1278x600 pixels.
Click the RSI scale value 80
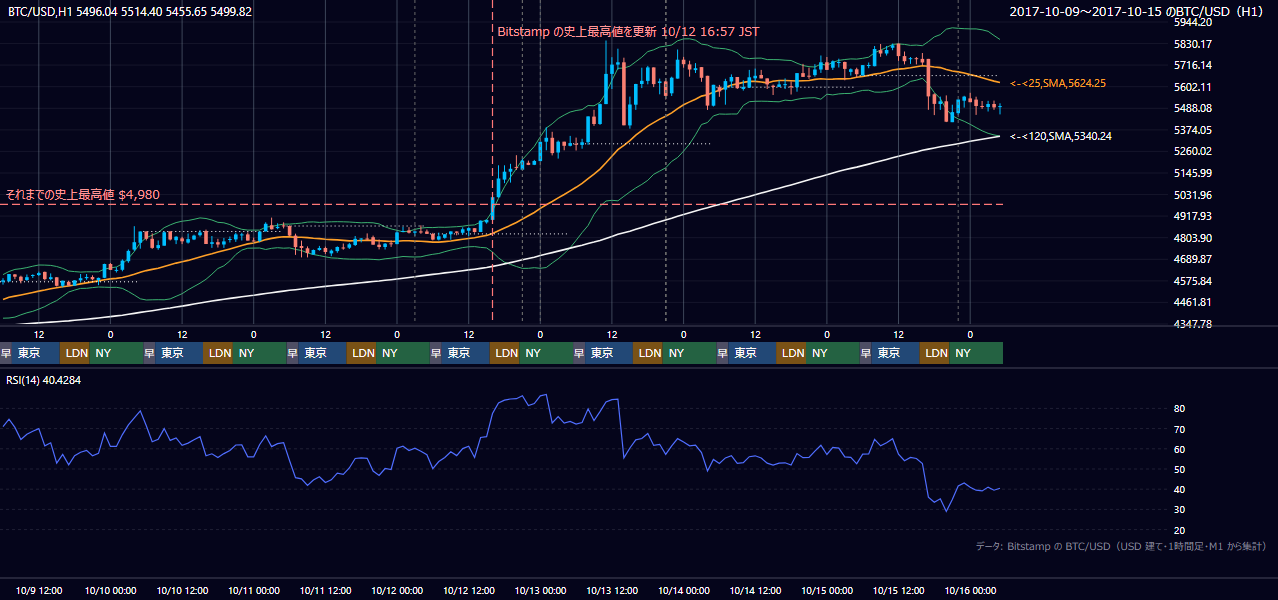1180,409
